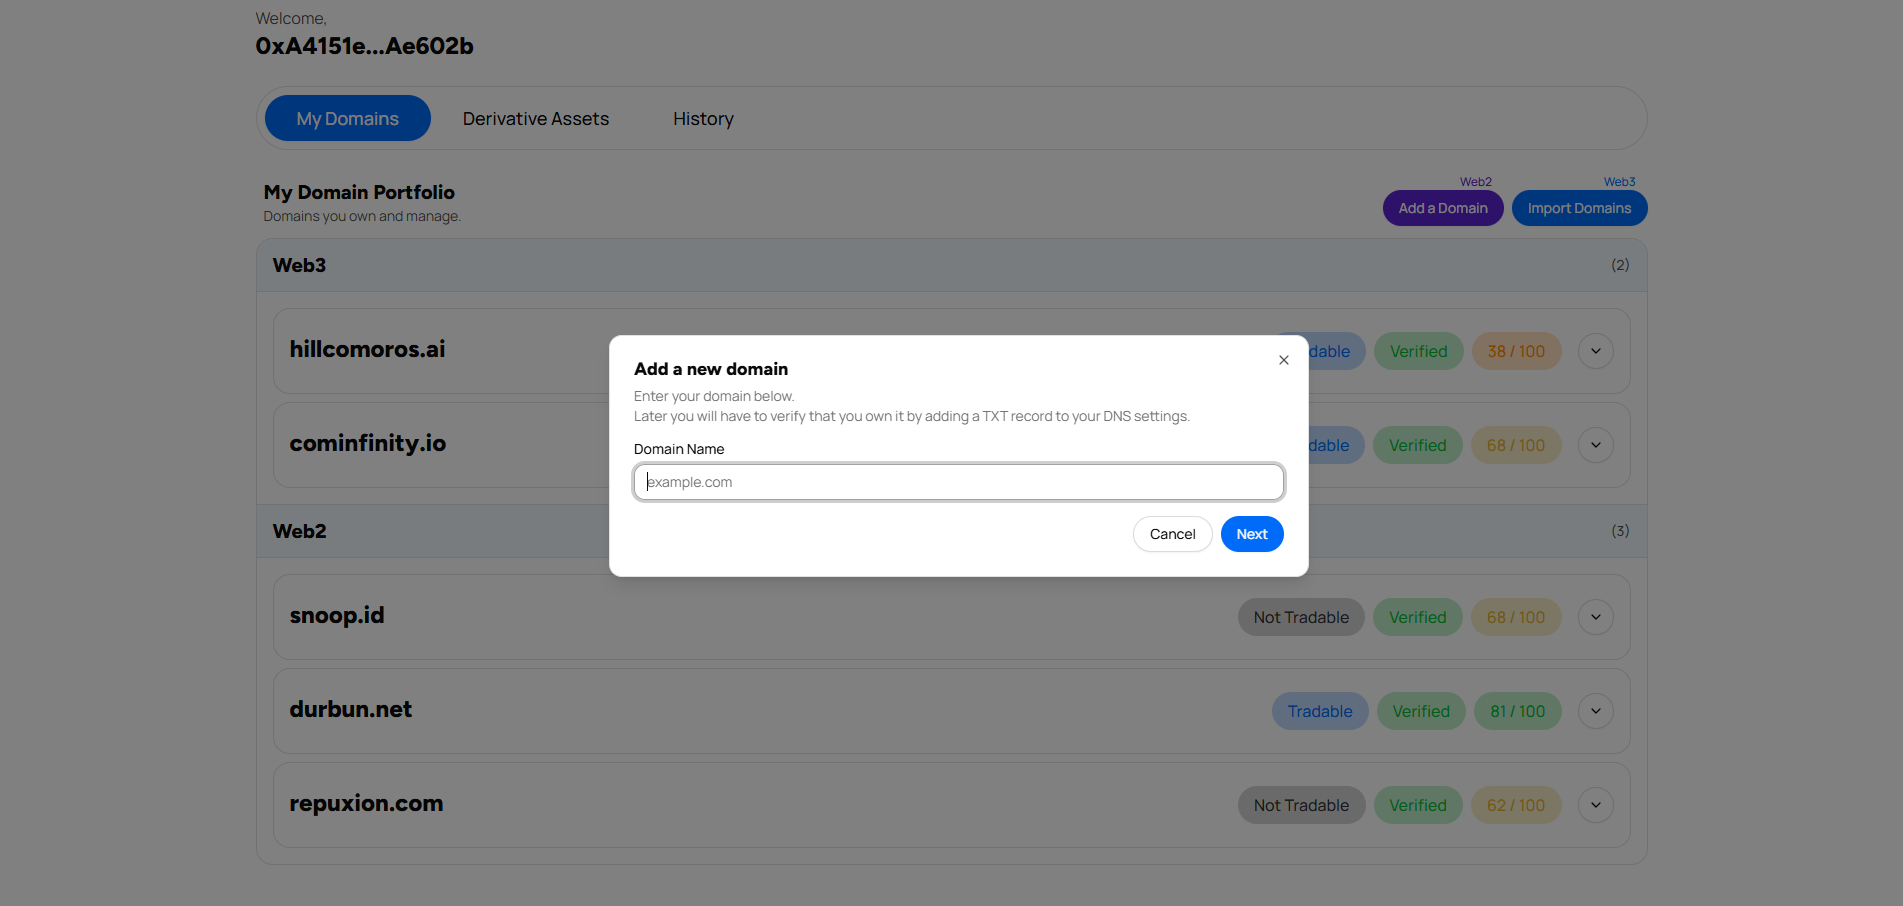
Task: Open the durbun.net domain name
Action: point(350,709)
